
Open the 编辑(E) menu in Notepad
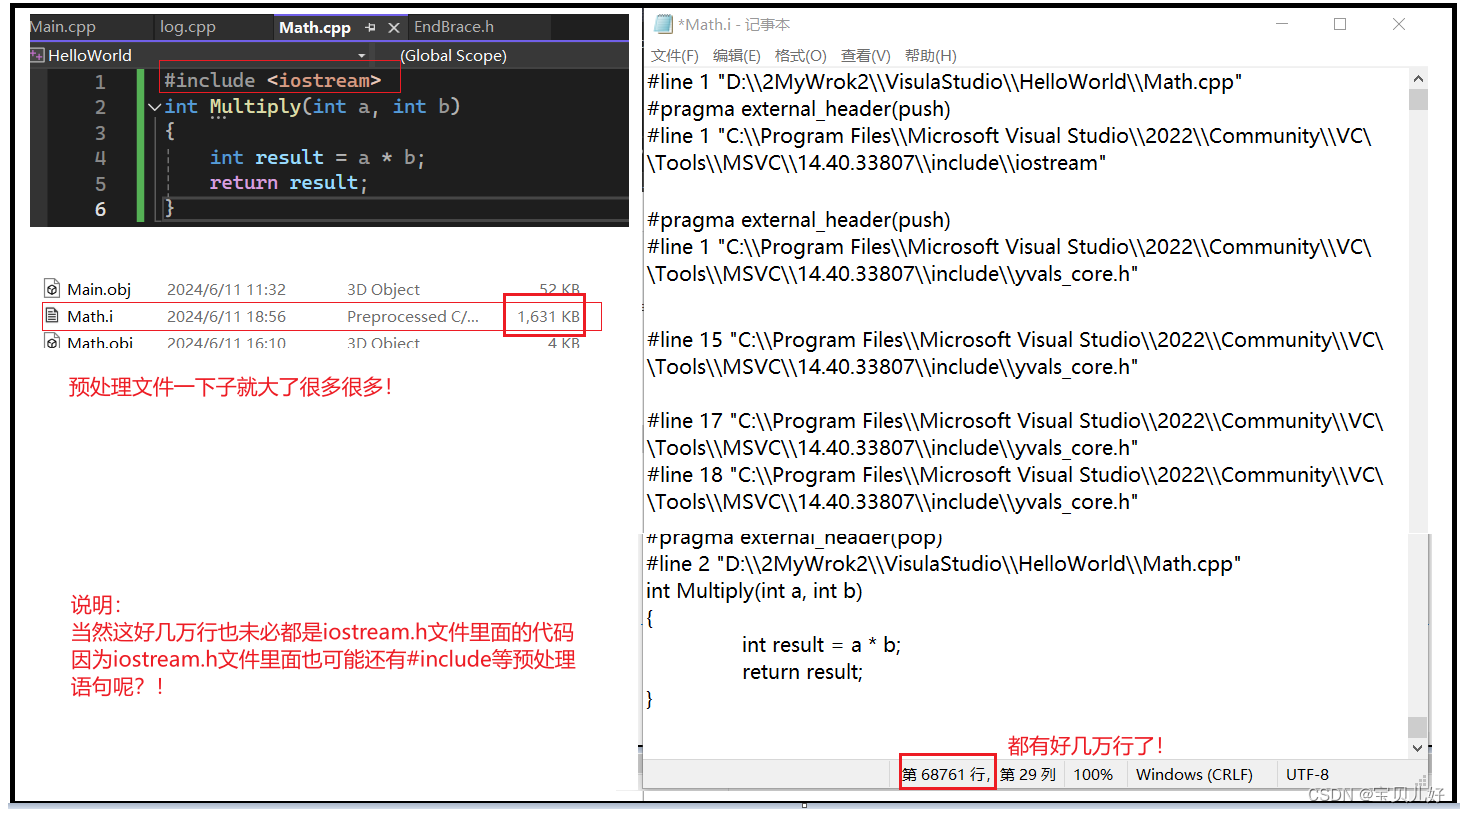pos(737,56)
